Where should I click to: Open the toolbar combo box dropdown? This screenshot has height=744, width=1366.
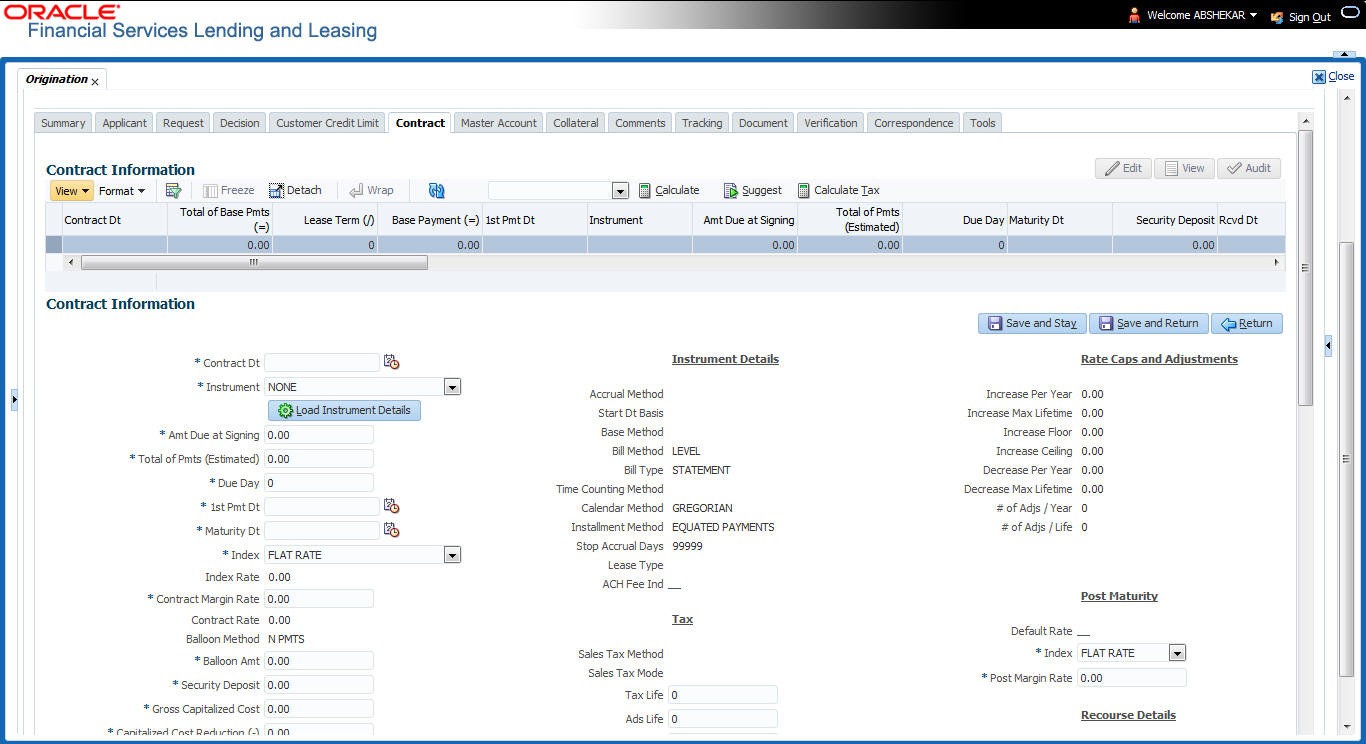(x=620, y=191)
